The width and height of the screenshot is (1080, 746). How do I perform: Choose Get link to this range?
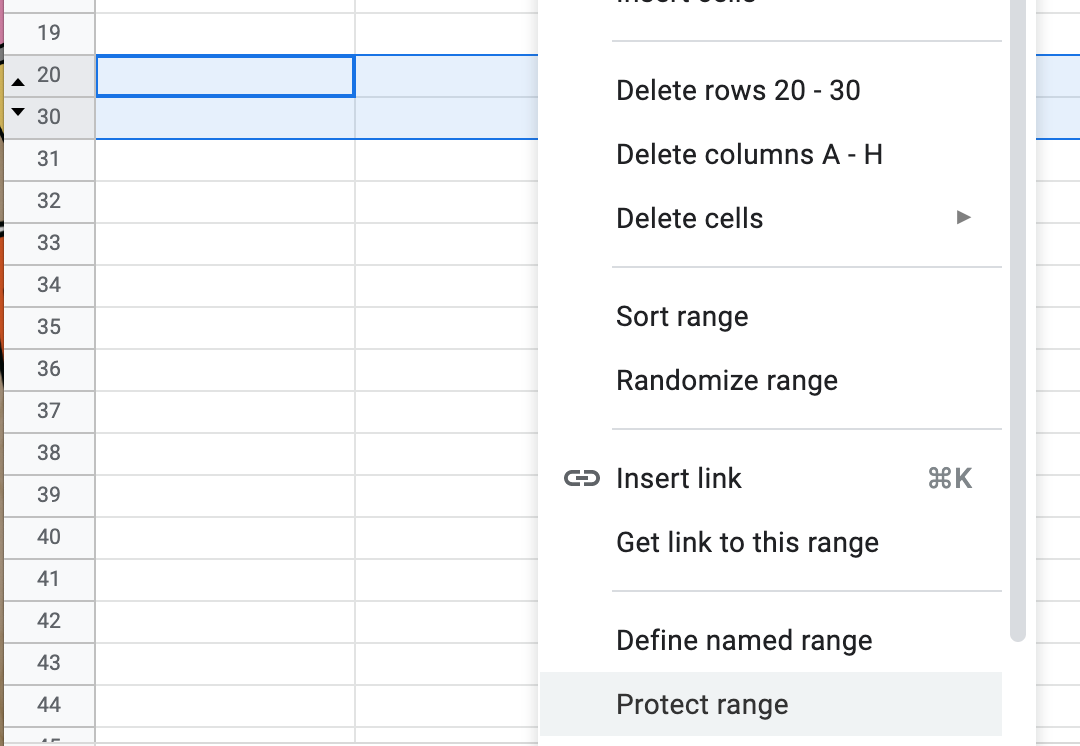(747, 543)
